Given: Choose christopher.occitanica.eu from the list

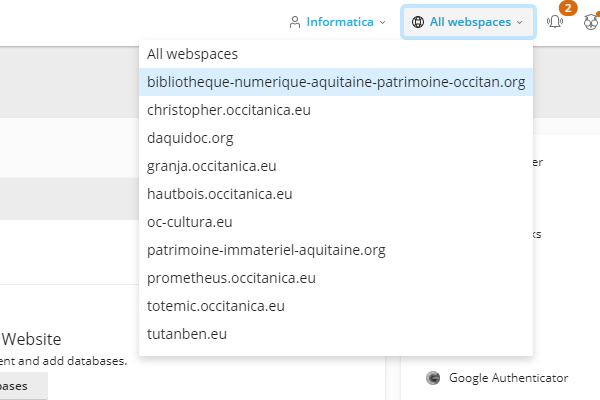Looking at the screenshot, I should click(229, 110).
